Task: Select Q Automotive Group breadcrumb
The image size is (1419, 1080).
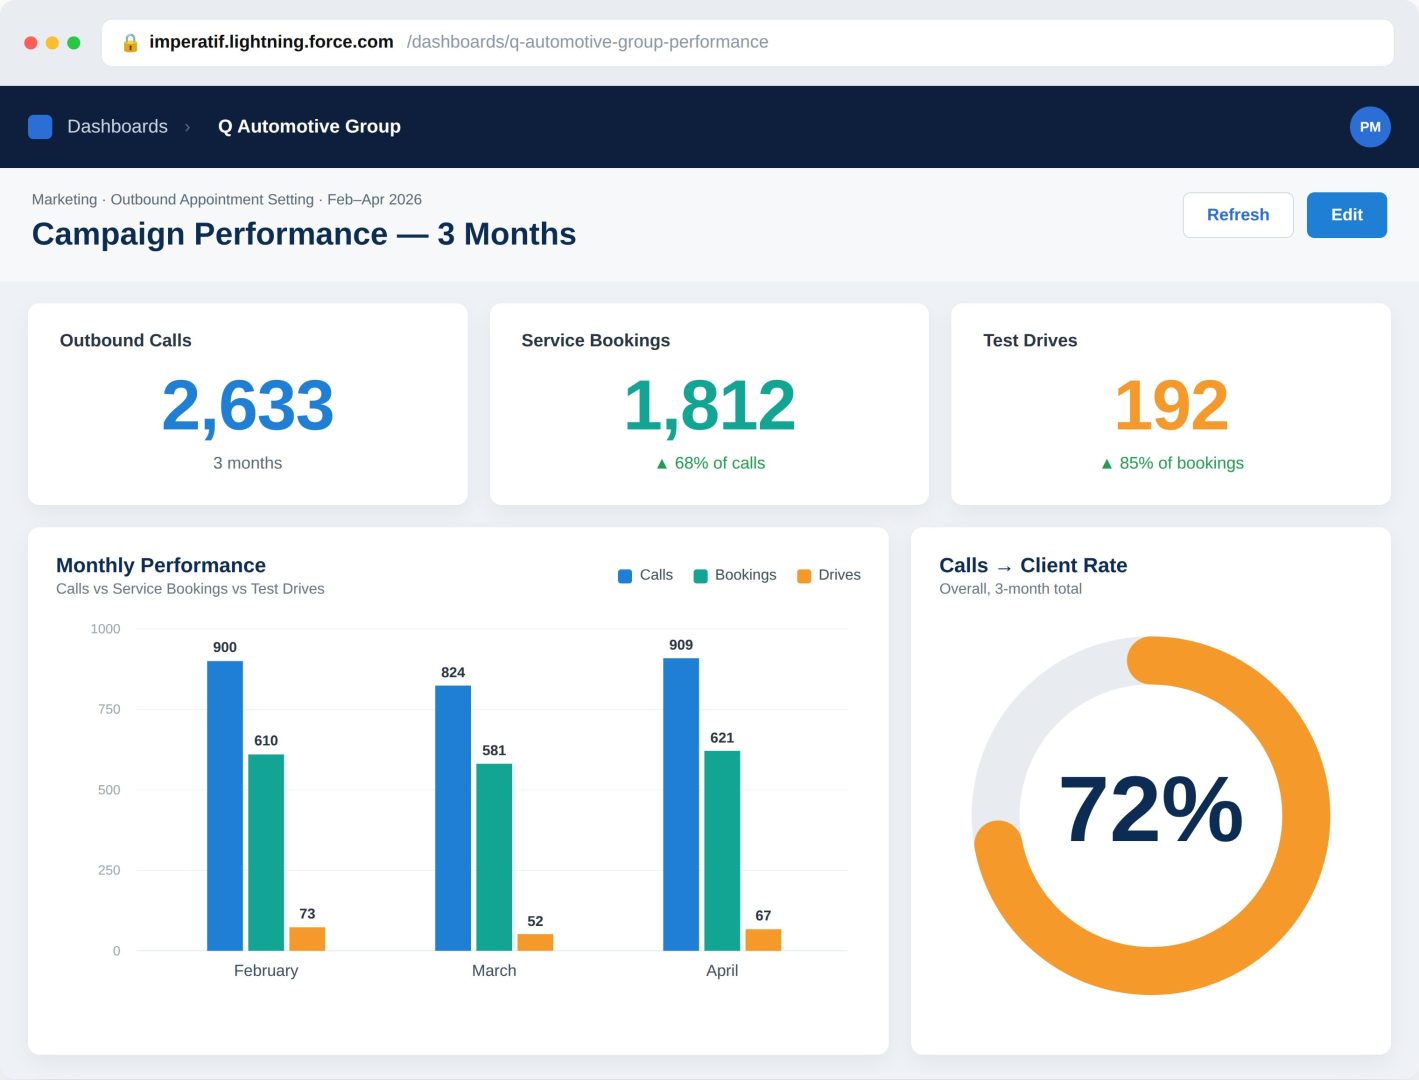Action: pos(309,127)
